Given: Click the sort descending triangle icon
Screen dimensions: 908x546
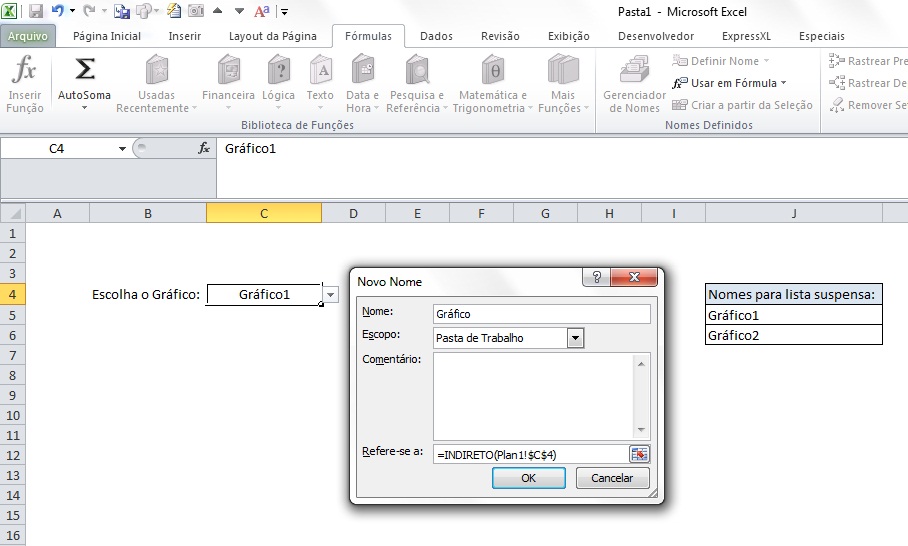Looking at the screenshot, I should [239, 10].
